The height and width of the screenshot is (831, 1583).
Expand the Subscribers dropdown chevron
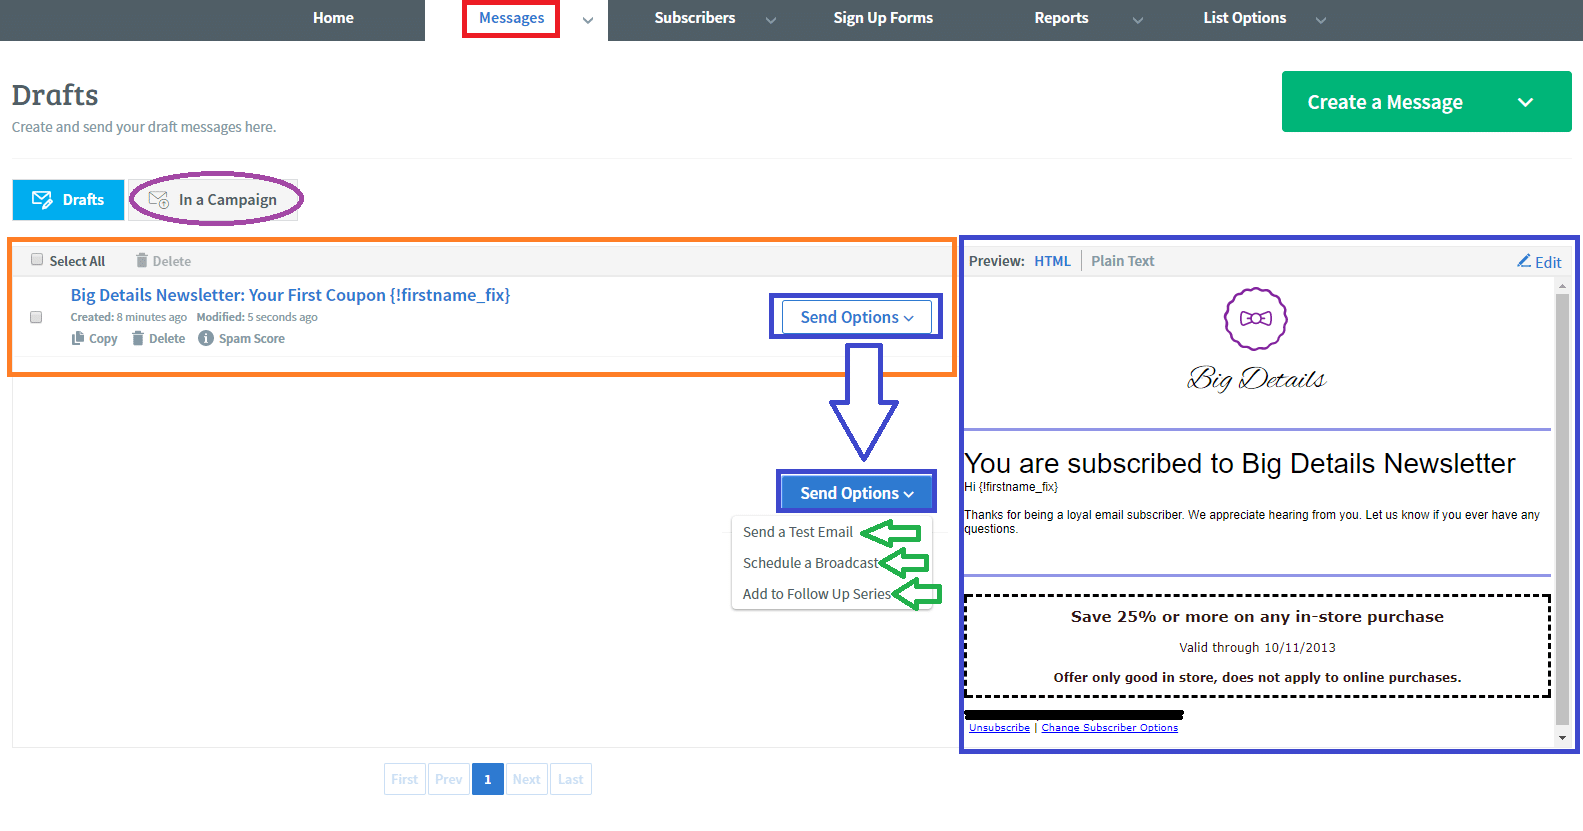(771, 20)
